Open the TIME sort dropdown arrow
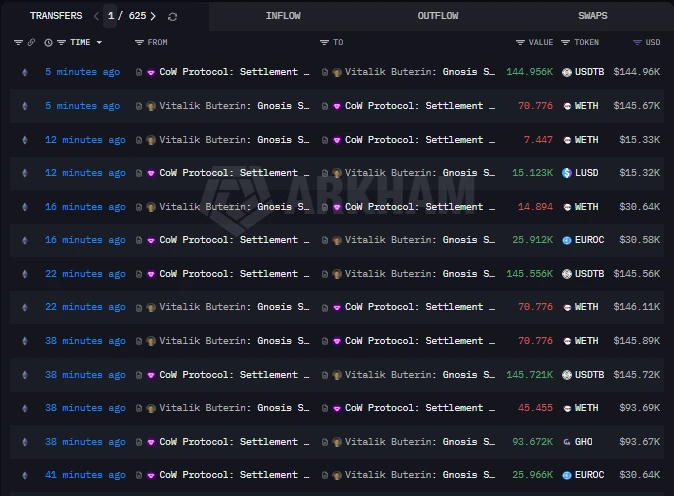The width and height of the screenshot is (674, 496). (99, 42)
